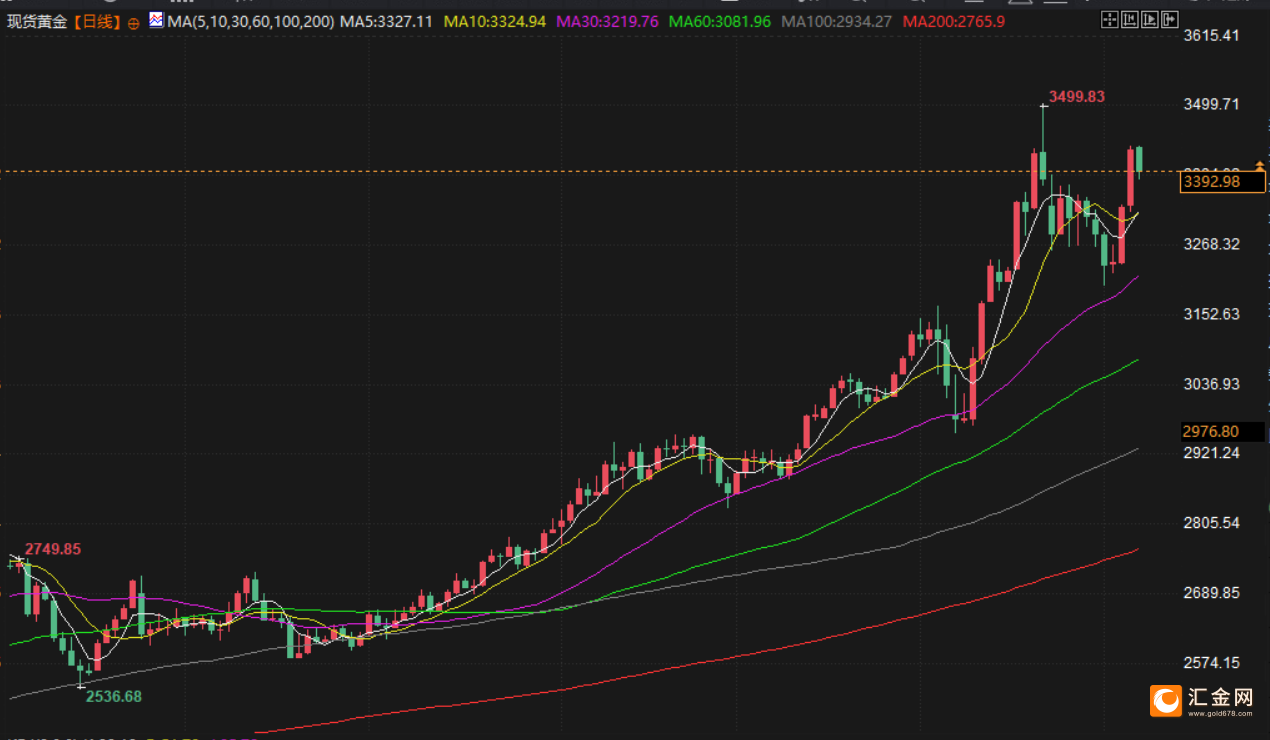Click the green MA60:3081.96 label
This screenshot has width=1270, height=740.
tap(719, 20)
